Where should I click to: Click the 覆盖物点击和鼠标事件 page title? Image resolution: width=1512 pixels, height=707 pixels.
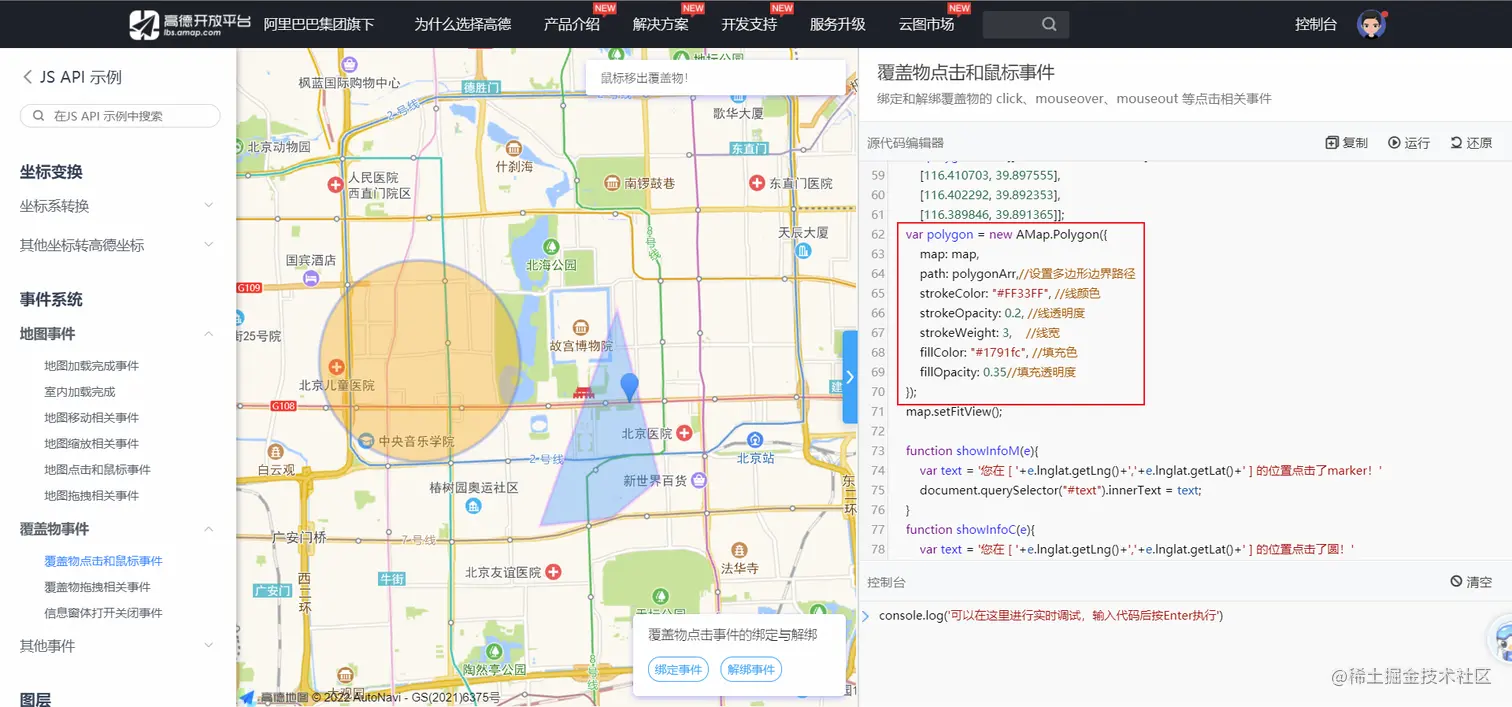(x=965, y=73)
